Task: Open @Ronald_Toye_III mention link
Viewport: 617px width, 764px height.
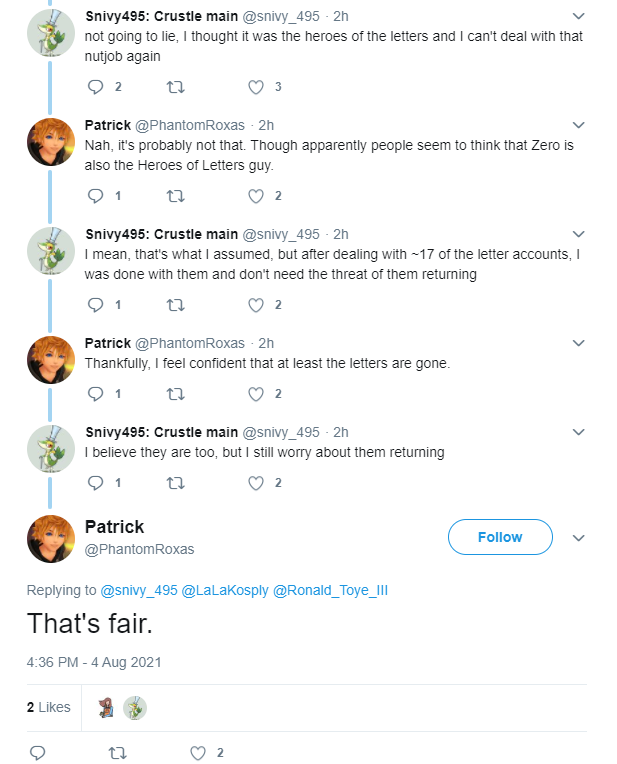Action: (330, 591)
